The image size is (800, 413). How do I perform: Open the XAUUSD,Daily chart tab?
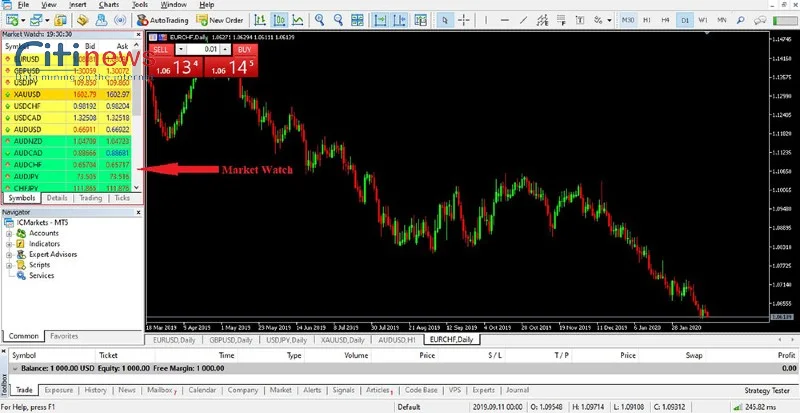(x=342, y=340)
